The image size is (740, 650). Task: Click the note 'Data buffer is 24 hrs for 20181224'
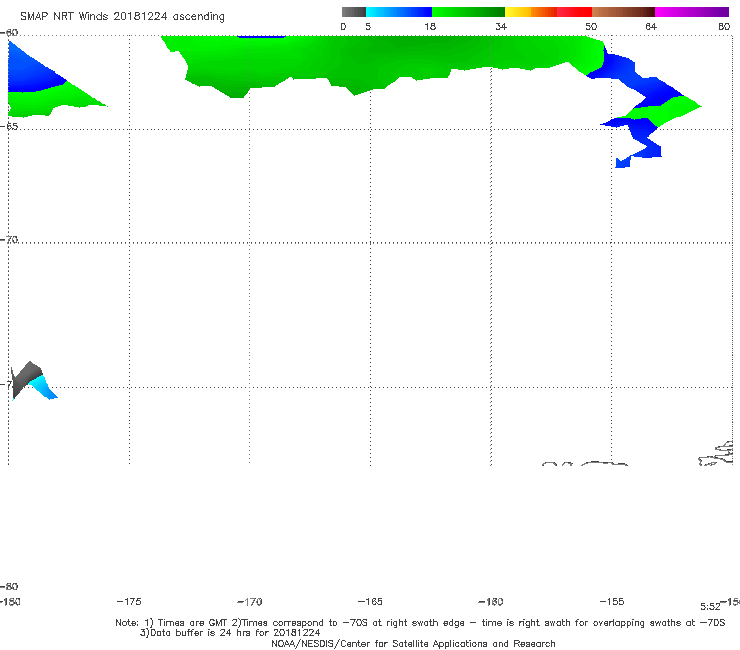(x=230, y=633)
